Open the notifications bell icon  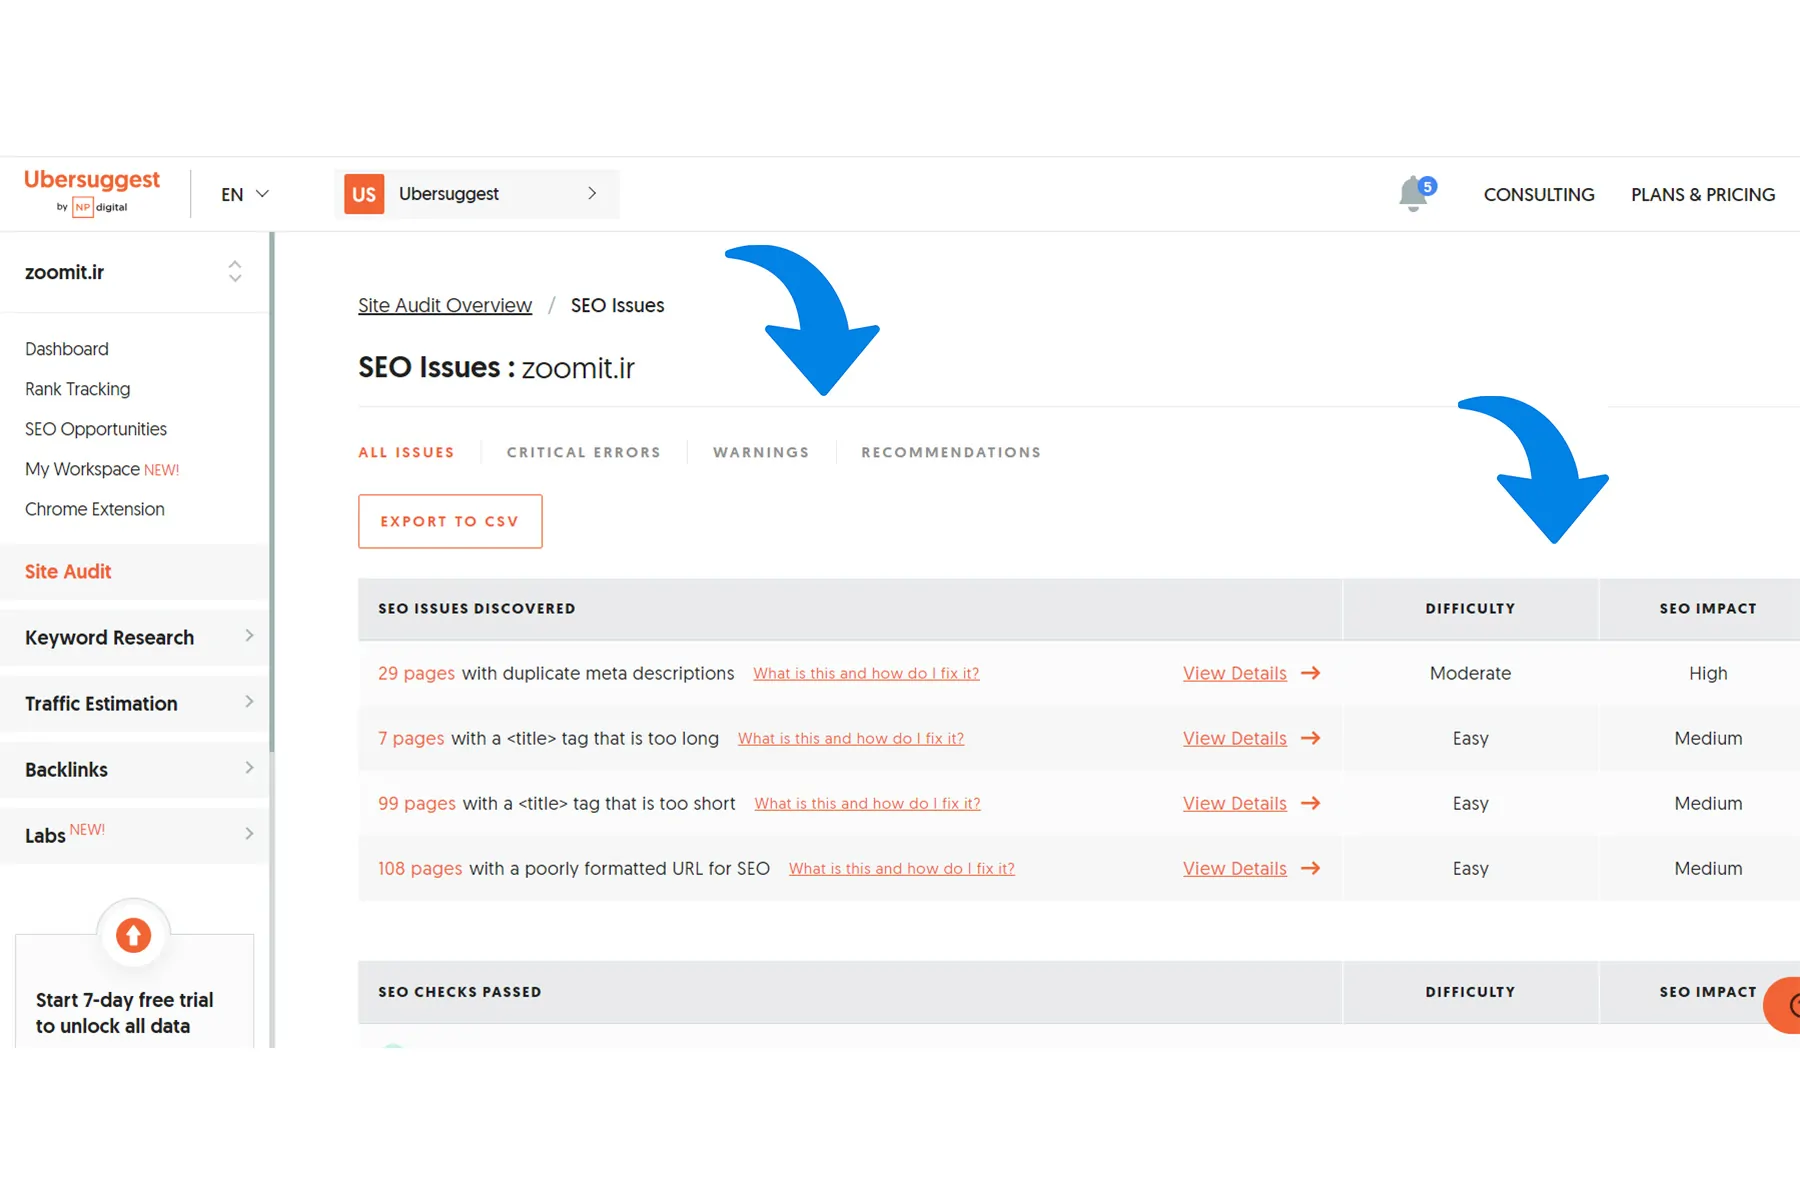1413,194
